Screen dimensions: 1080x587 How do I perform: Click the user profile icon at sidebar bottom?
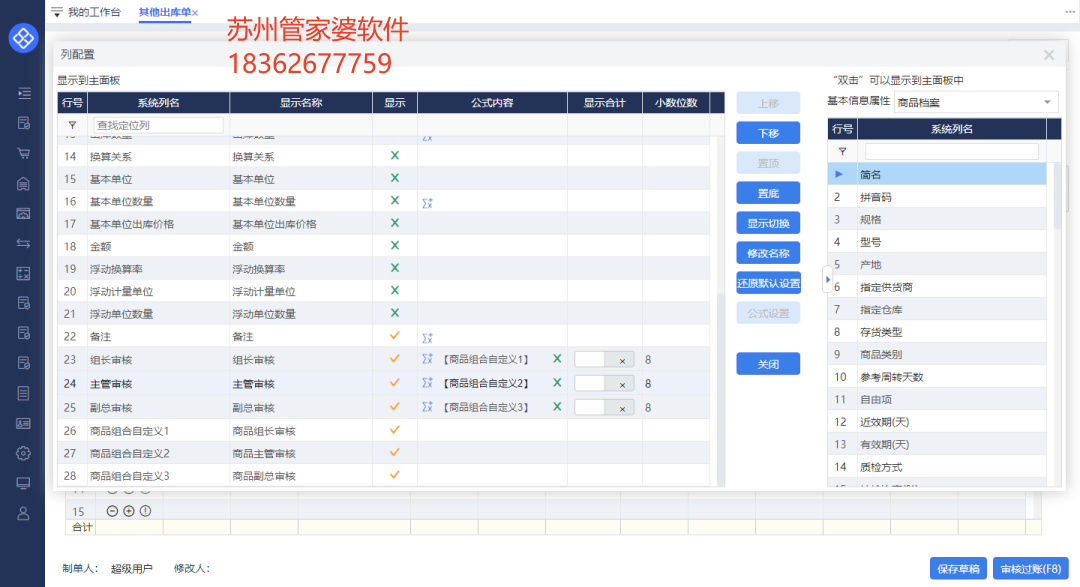[x=22, y=513]
